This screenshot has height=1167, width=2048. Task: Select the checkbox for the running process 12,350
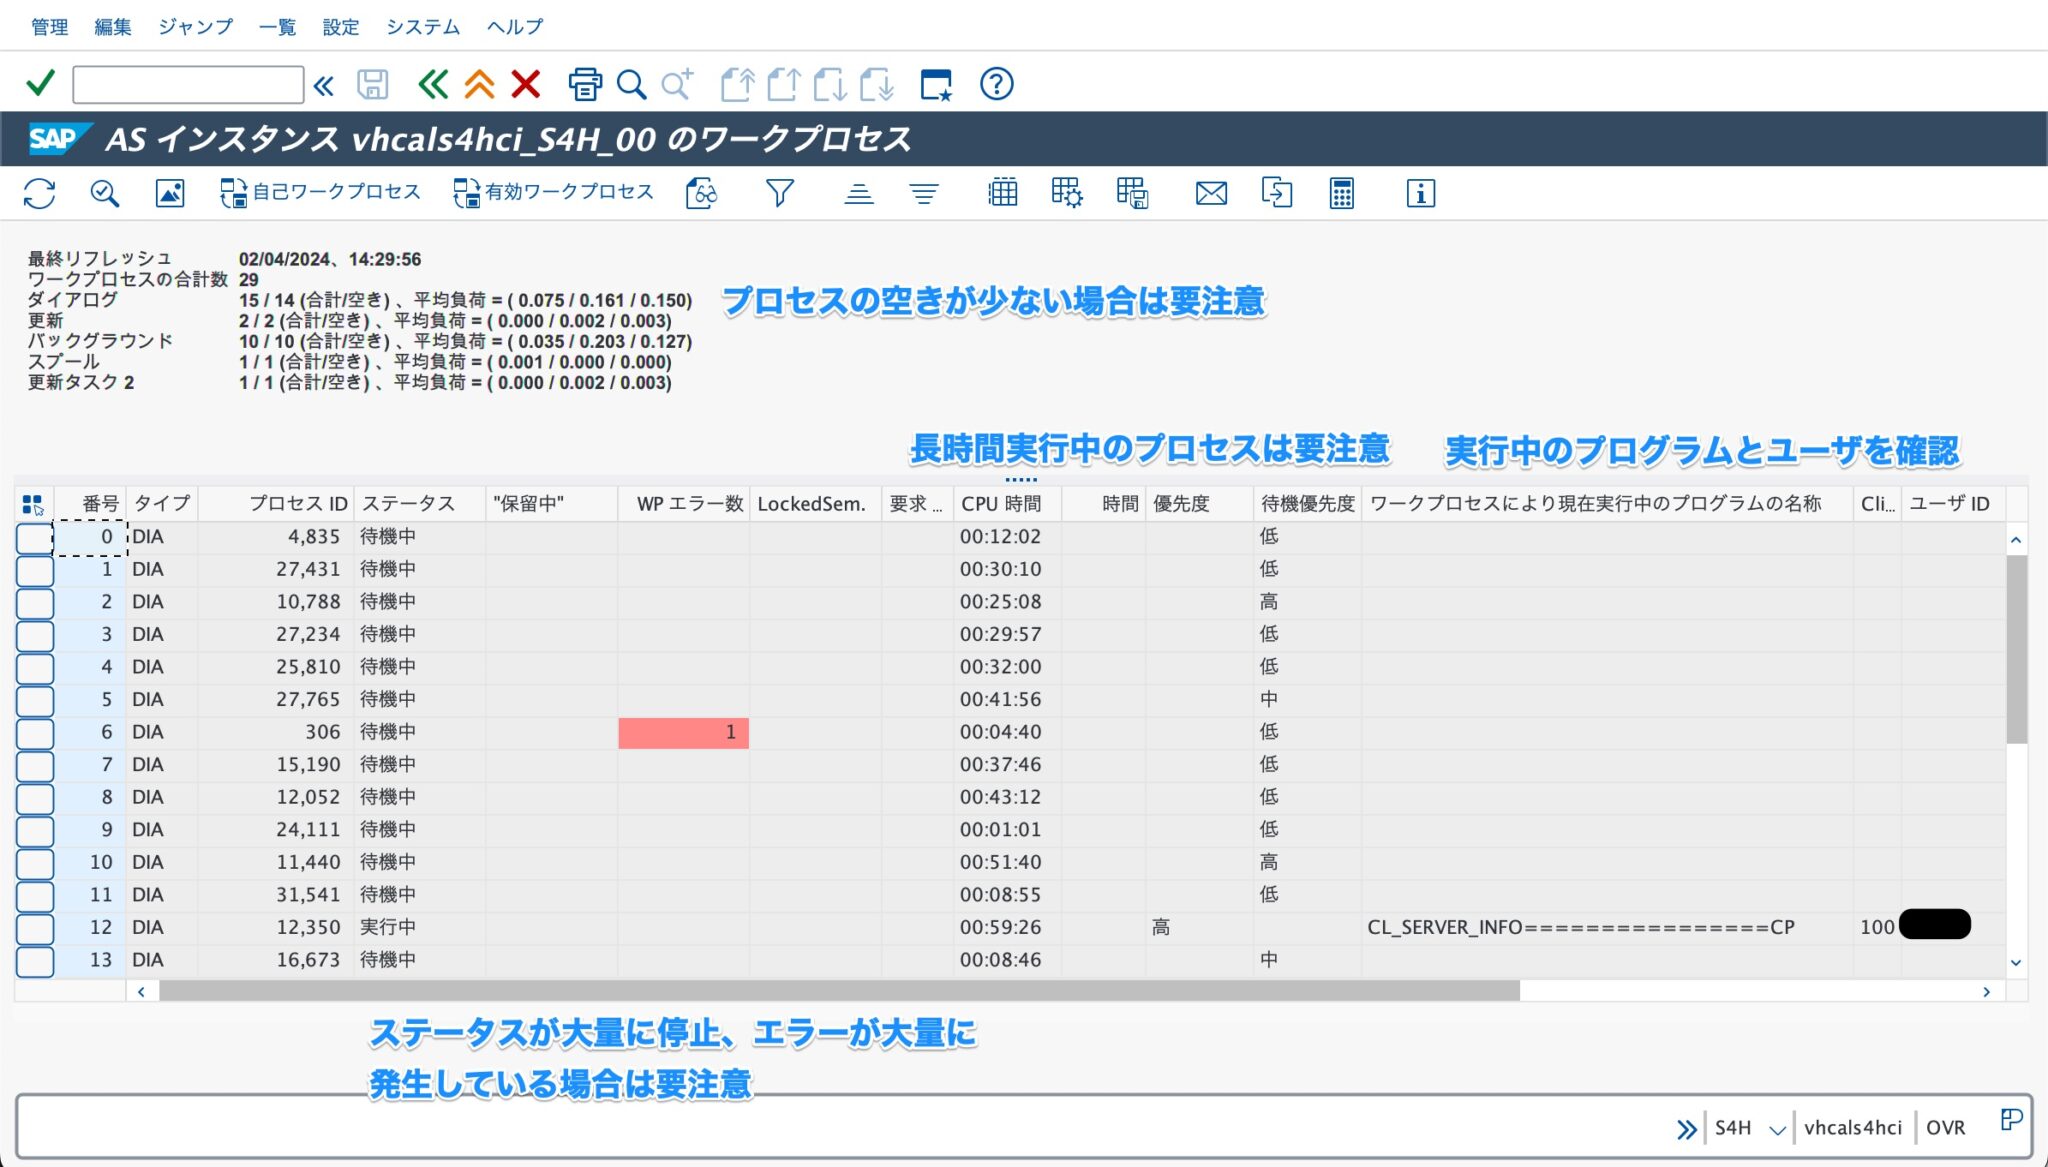34,927
